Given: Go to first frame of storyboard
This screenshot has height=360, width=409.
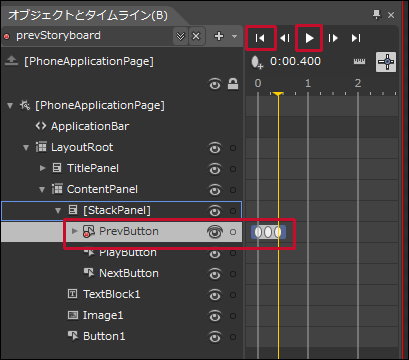Looking at the screenshot, I should coord(260,38).
